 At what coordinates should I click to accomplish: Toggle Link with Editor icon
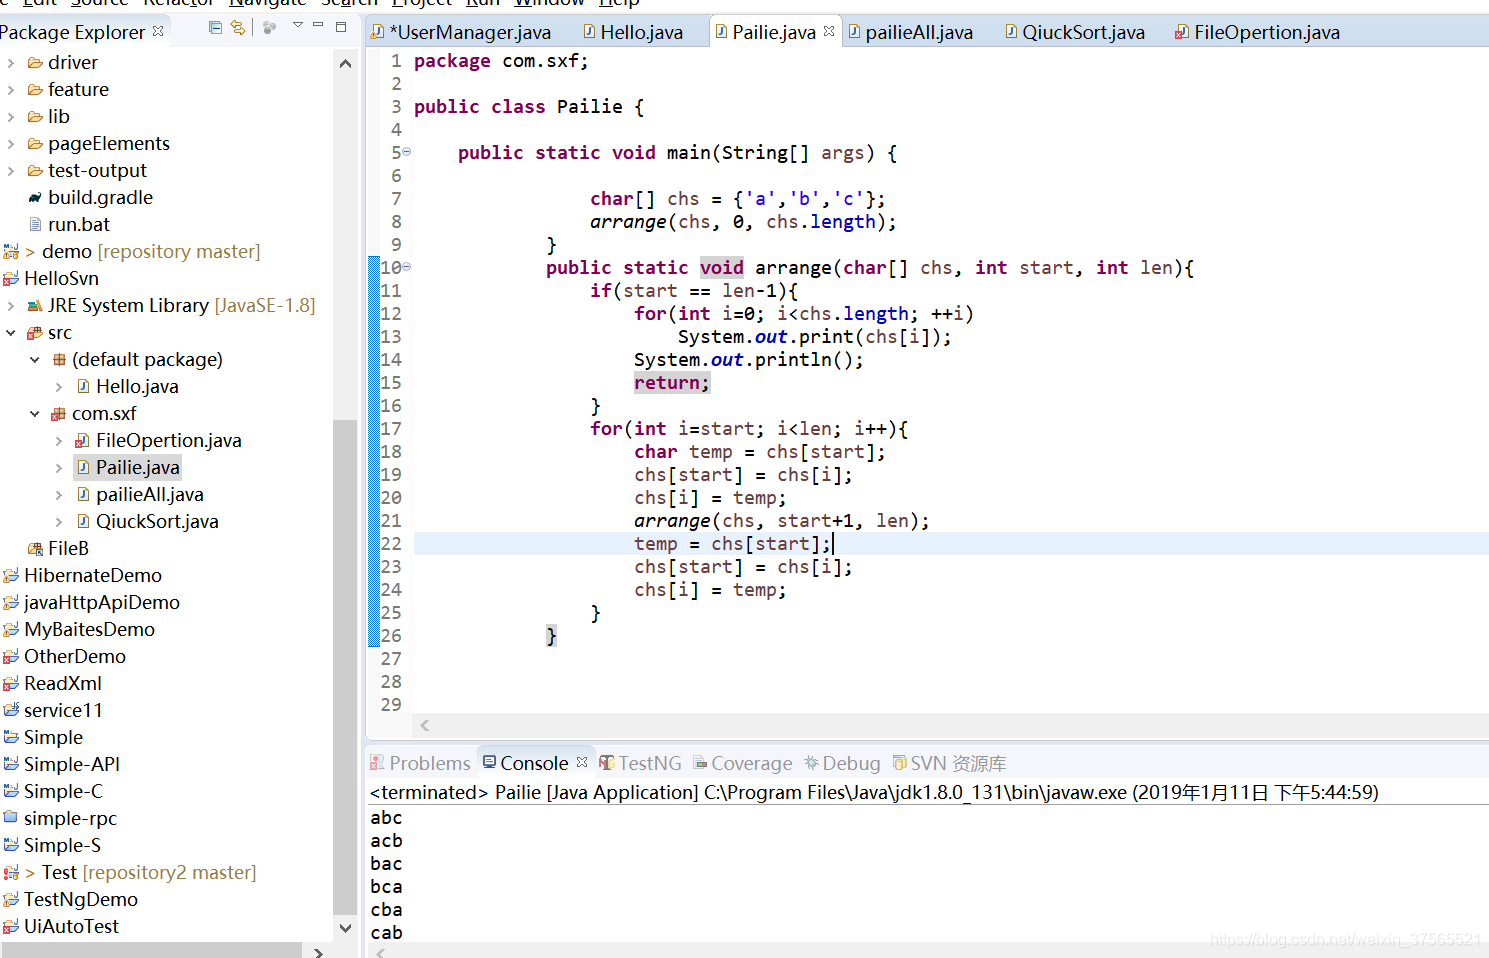tap(238, 28)
